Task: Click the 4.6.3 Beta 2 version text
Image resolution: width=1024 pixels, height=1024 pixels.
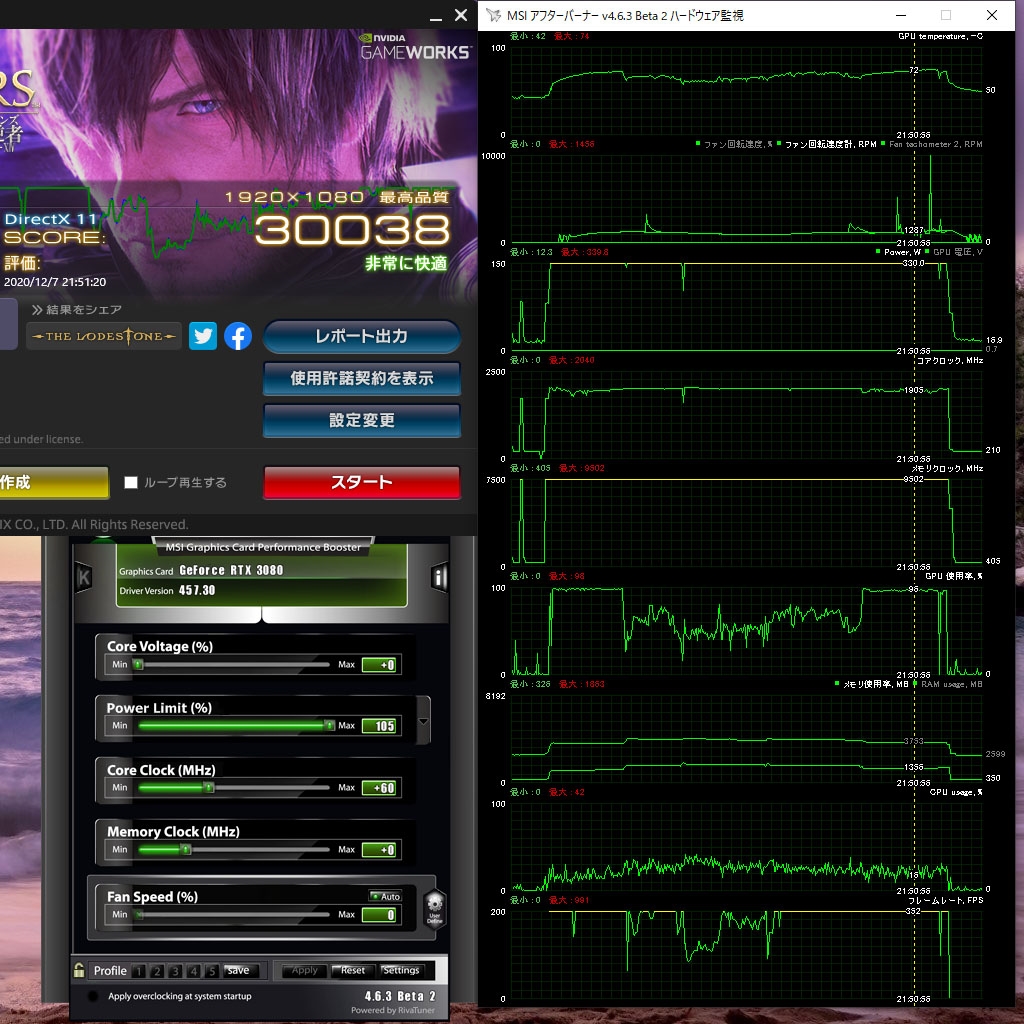Action: [x=400, y=996]
